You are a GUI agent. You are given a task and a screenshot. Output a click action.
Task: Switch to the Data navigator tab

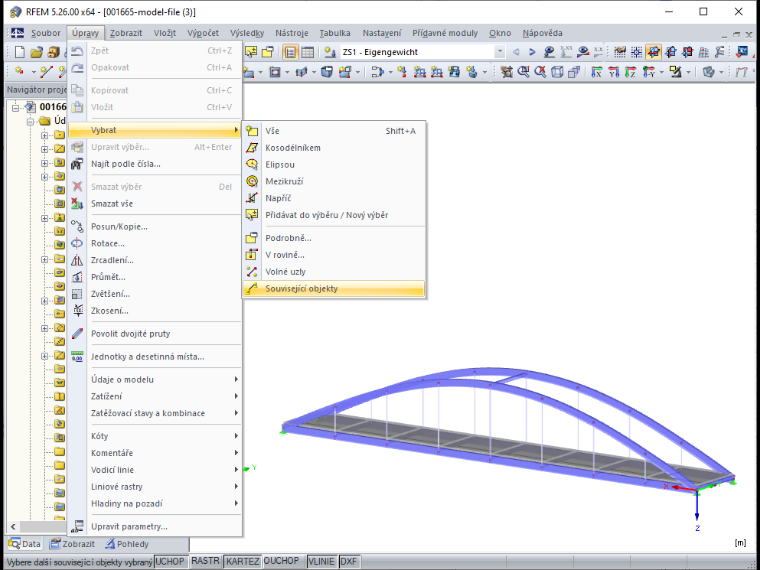pos(24,544)
